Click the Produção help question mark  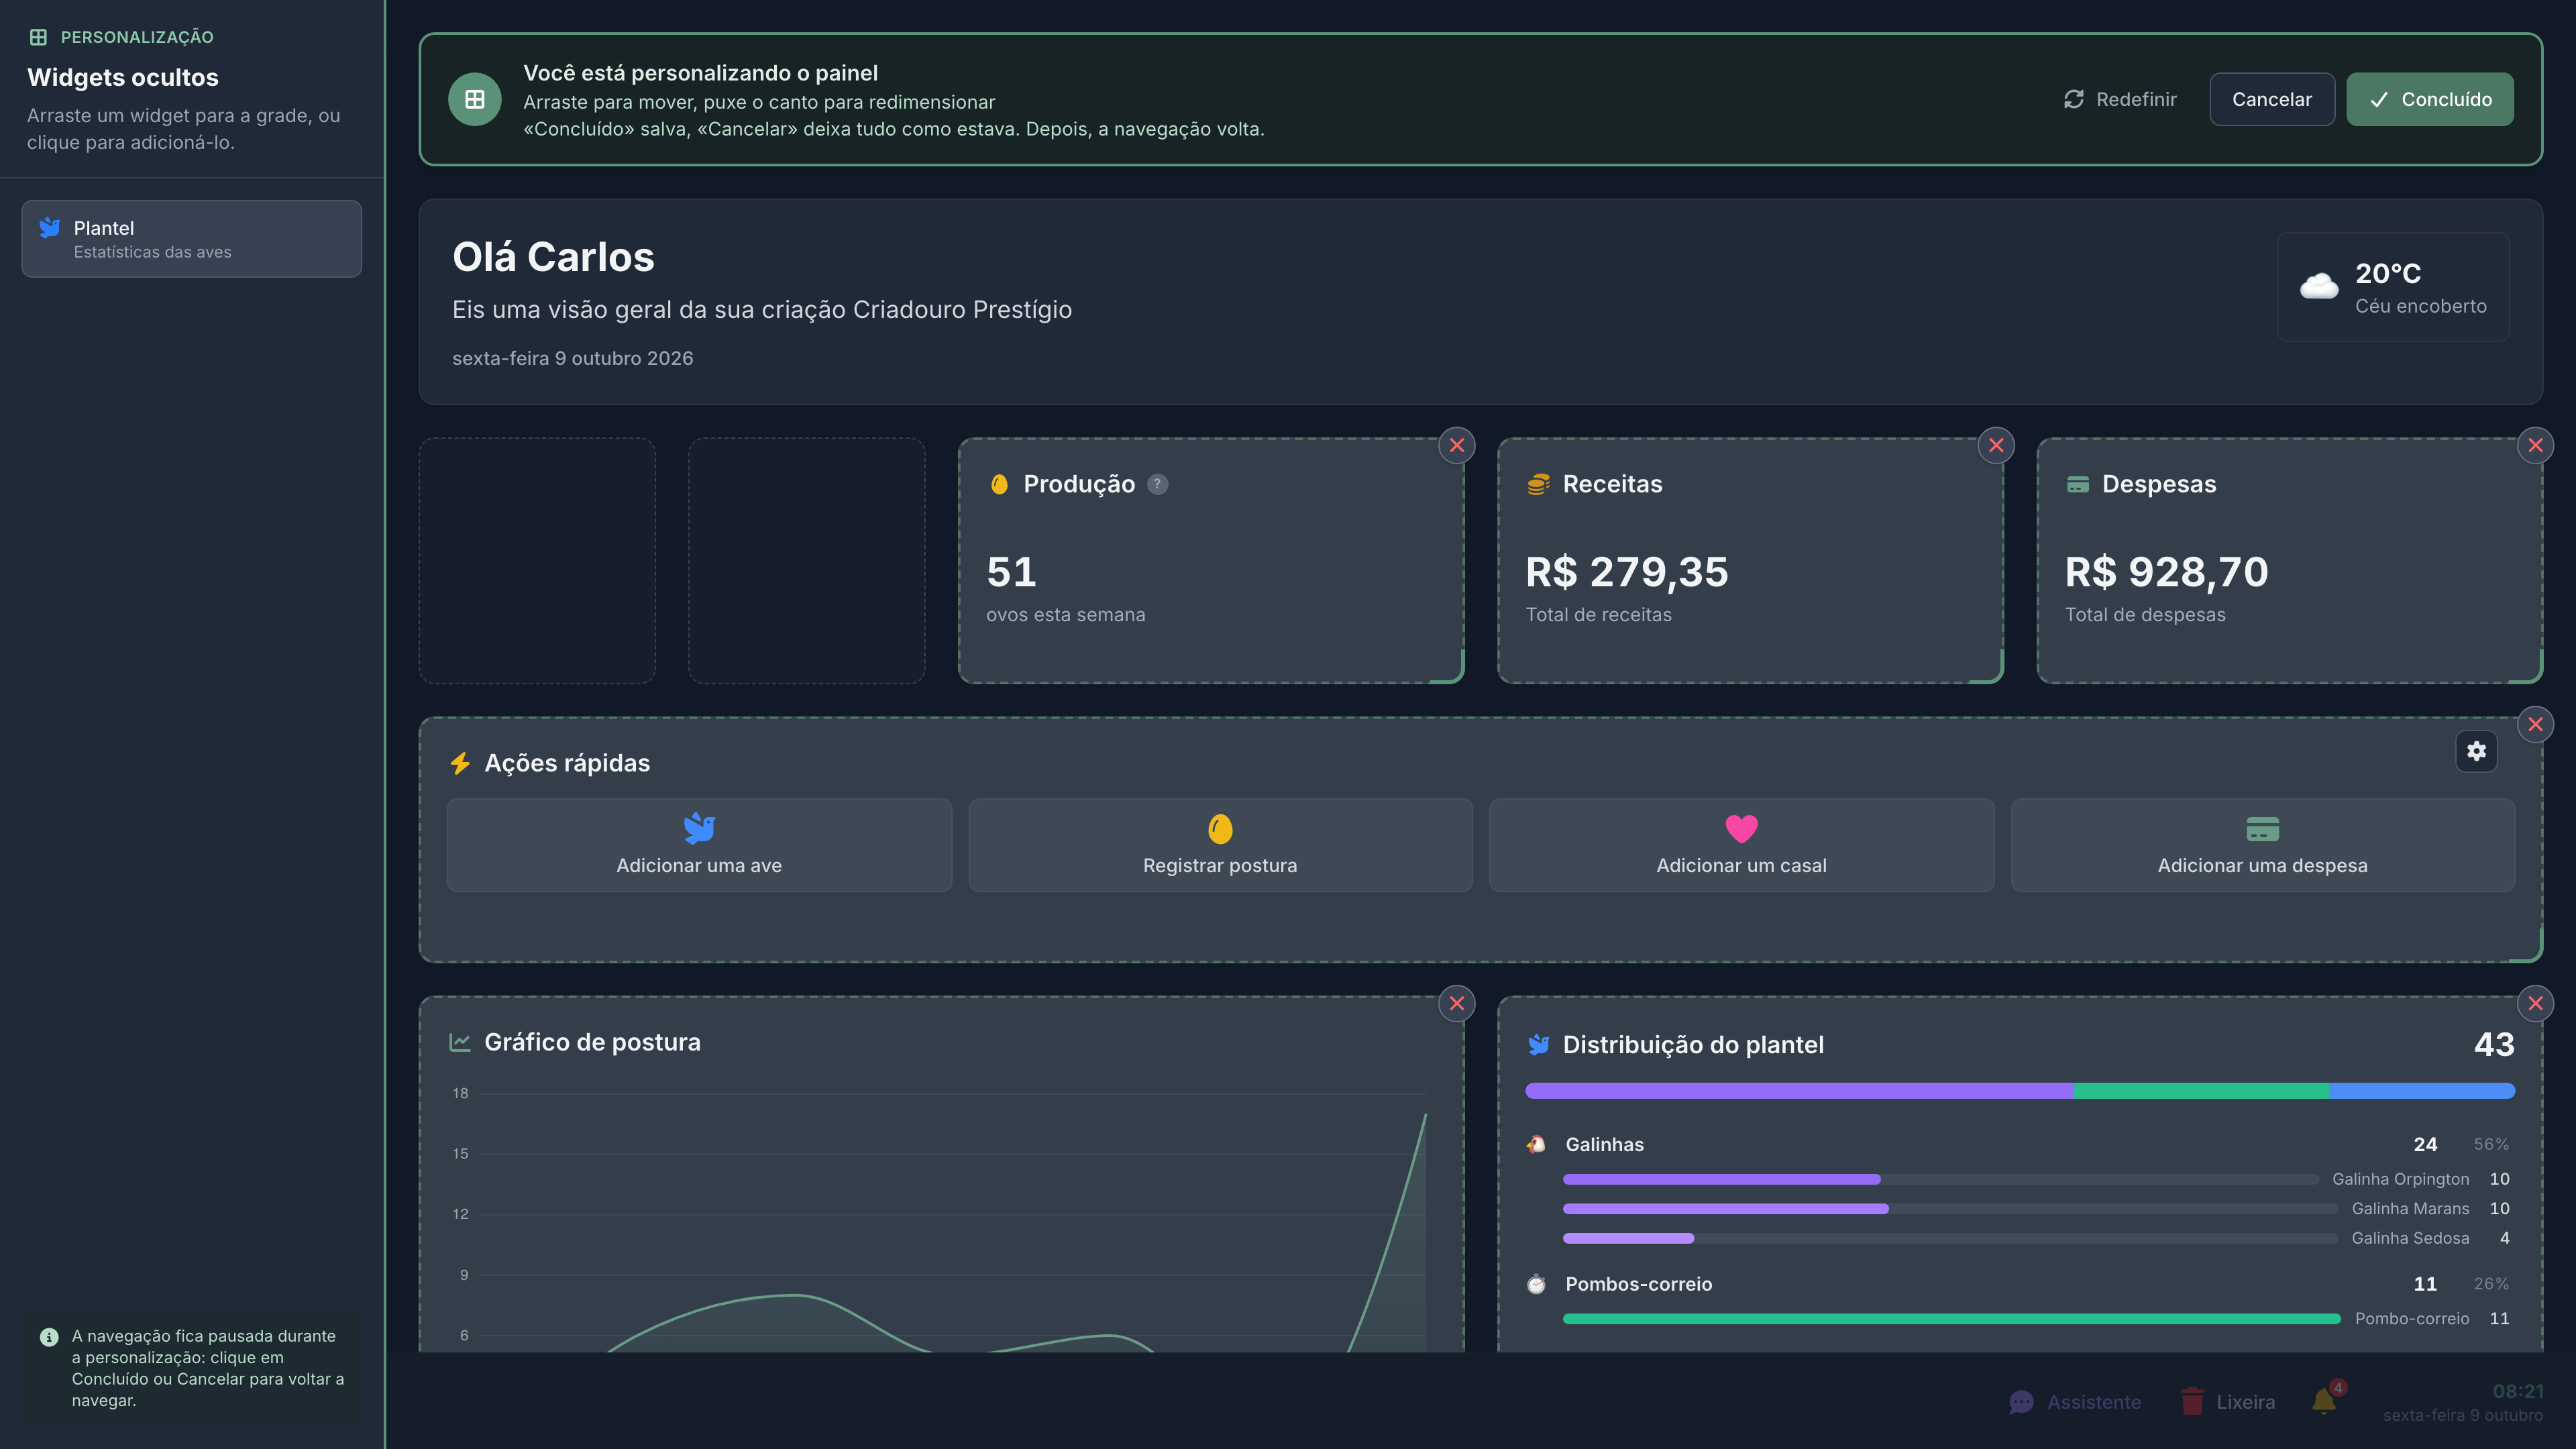click(x=1157, y=484)
